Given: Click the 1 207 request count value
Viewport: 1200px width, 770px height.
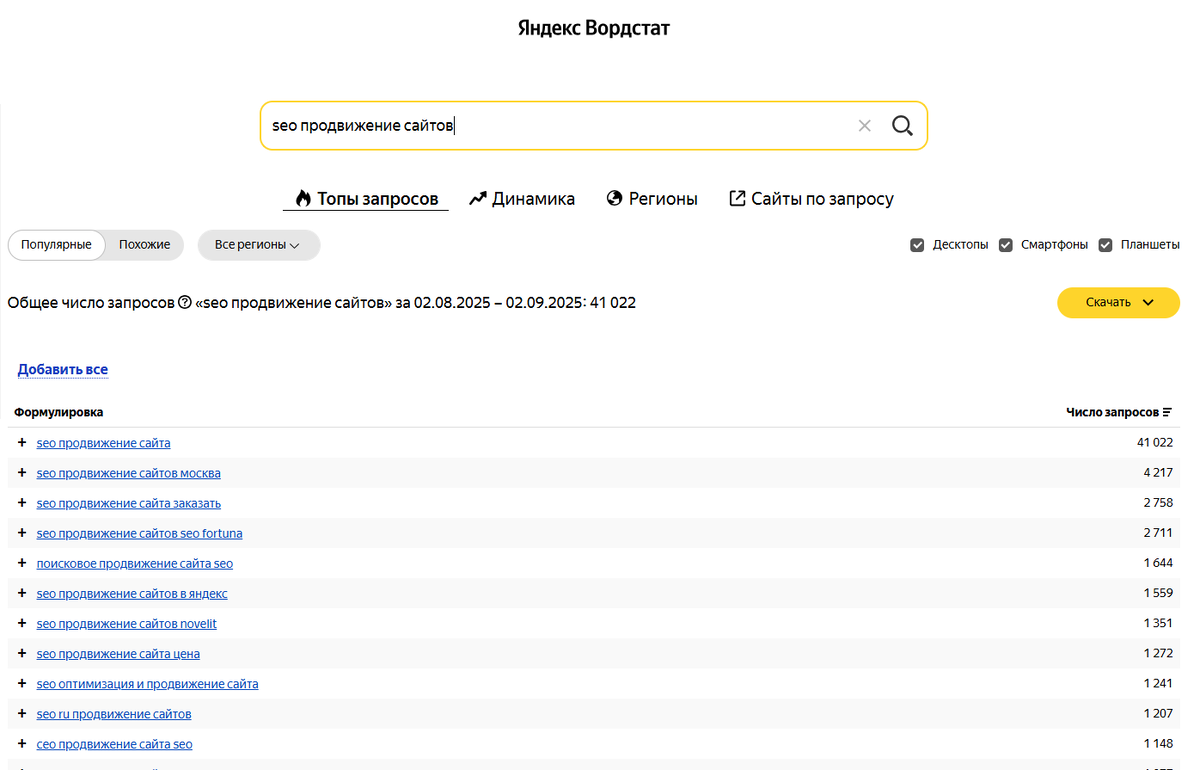Looking at the screenshot, I should 1158,714.
